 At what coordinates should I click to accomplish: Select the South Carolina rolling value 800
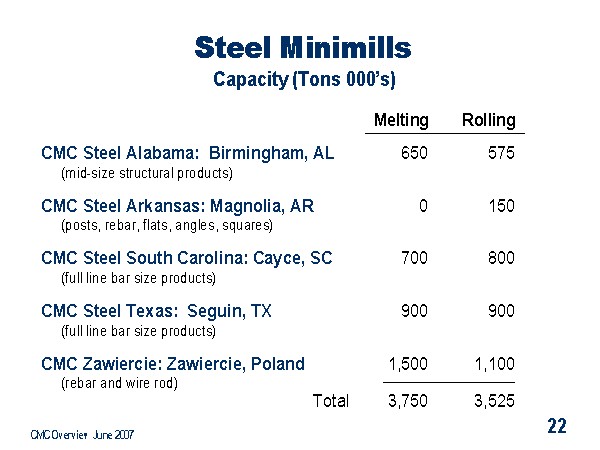pyautogui.click(x=501, y=258)
